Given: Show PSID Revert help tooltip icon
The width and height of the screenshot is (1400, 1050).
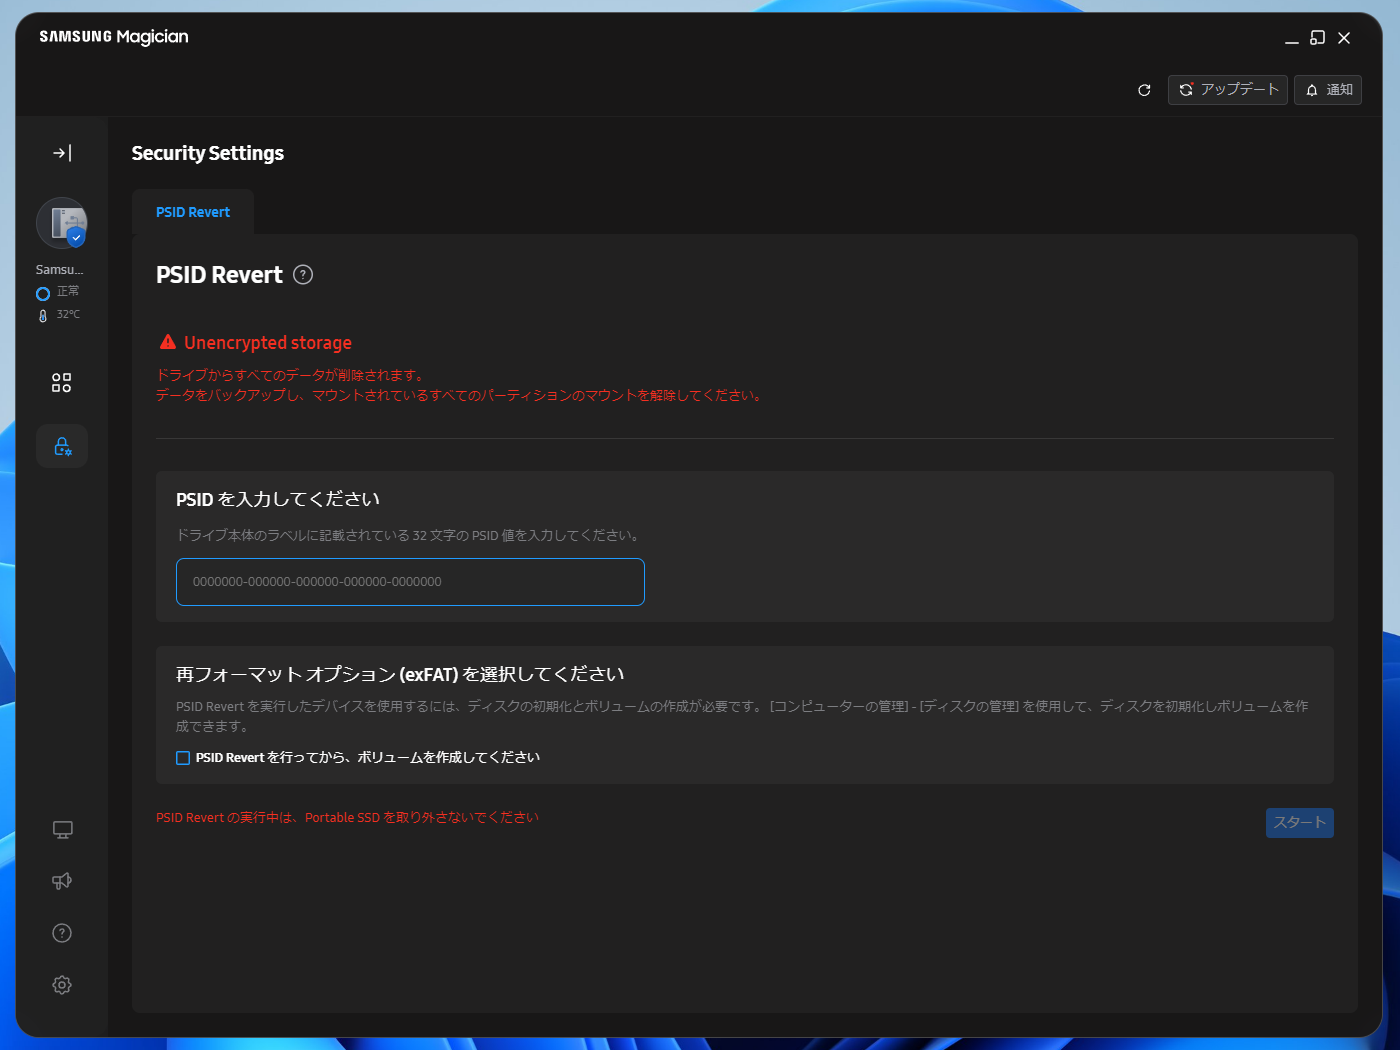Looking at the screenshot, I should pyautogui.click(x=303, y=275).
